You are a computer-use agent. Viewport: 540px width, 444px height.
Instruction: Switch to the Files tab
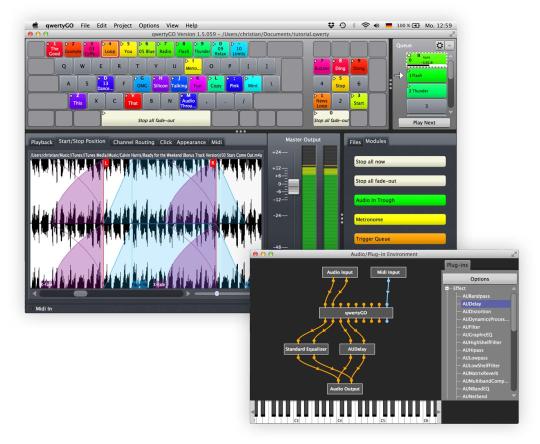click(x=355, y=142)
